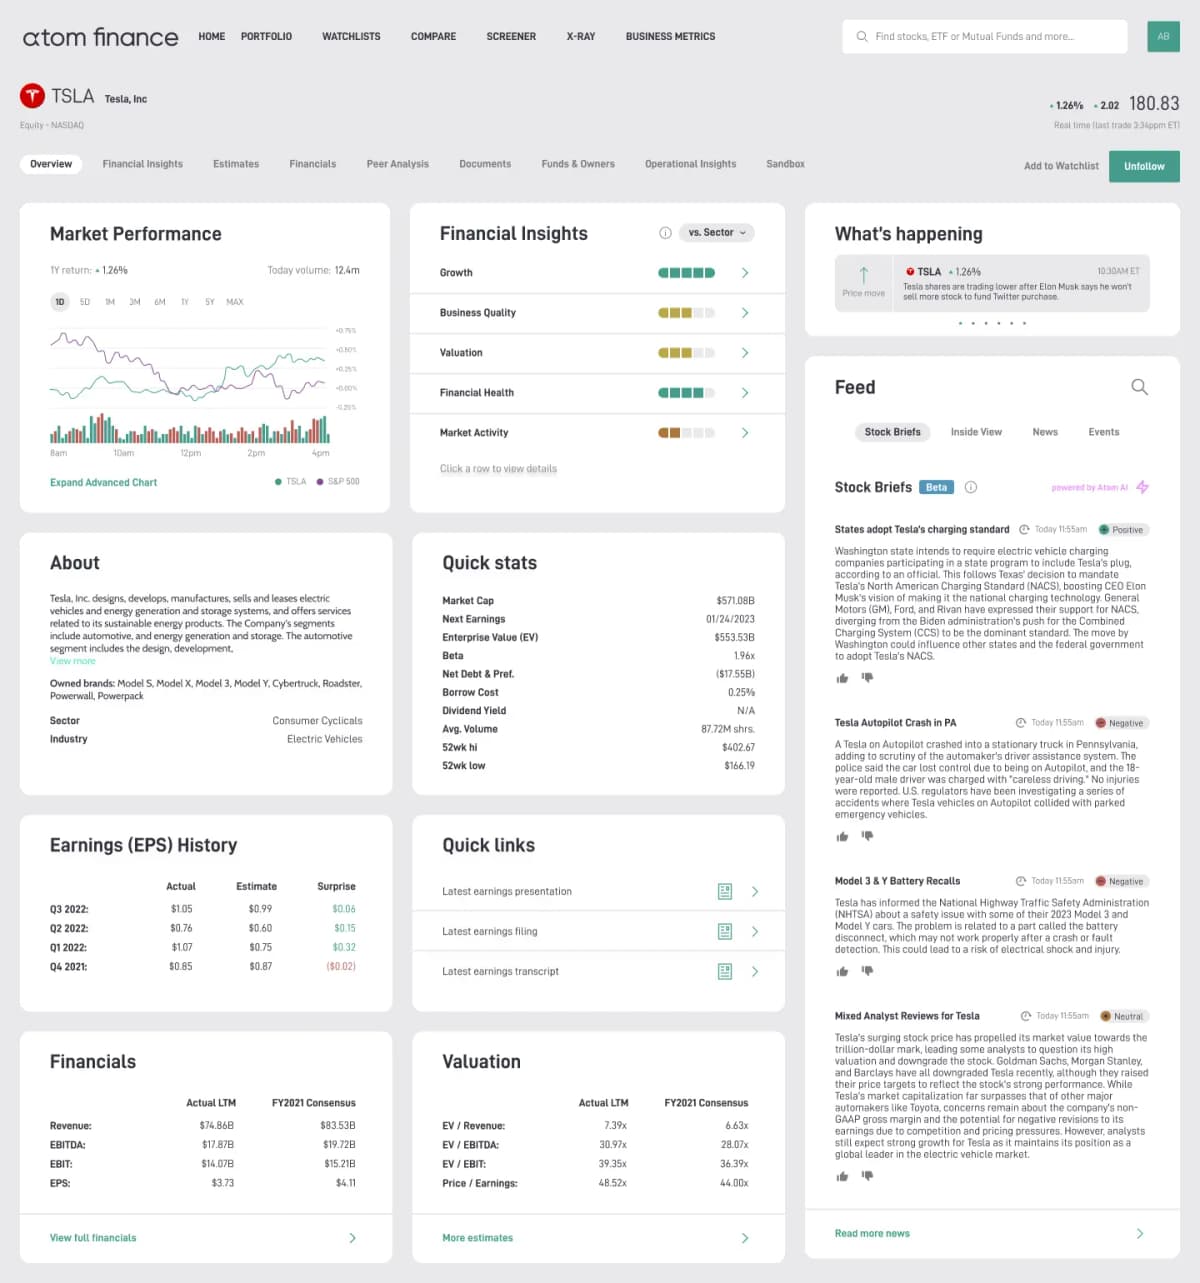This screenshot has height=1283, width=1200.
Task: Switch to the Financial Insights tab
Action: pyautogui.click(x=143, y=164)
